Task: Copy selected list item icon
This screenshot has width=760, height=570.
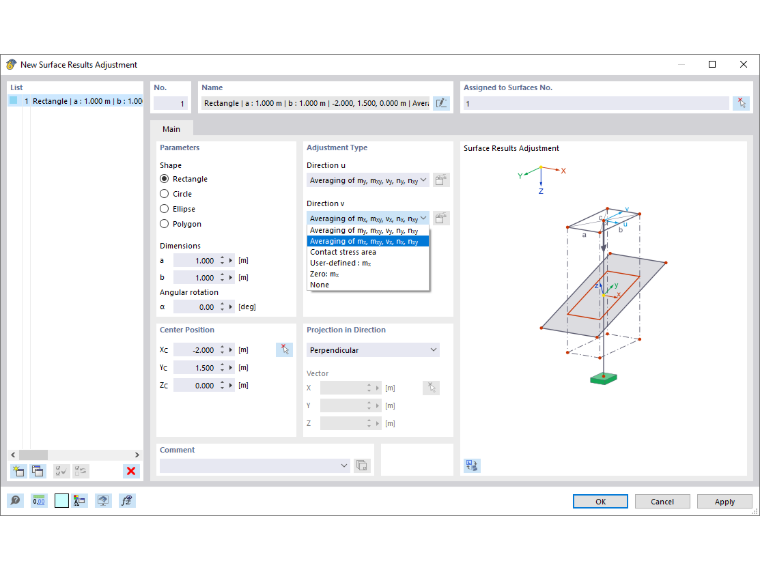Action: [x=37, y=471]
